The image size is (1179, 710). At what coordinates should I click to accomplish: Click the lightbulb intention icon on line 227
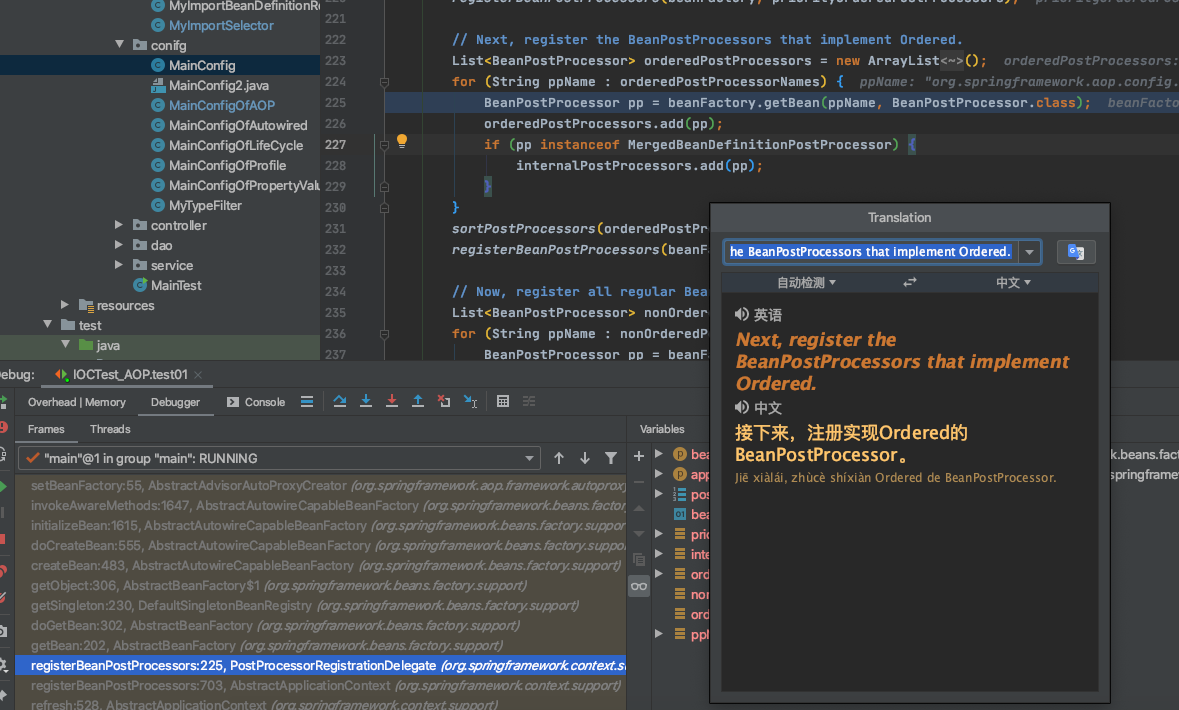(402, 142)
